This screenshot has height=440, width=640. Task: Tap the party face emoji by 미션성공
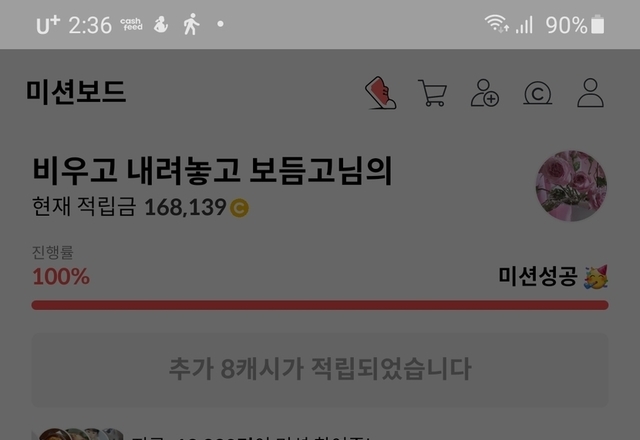(x=596, y=277)
